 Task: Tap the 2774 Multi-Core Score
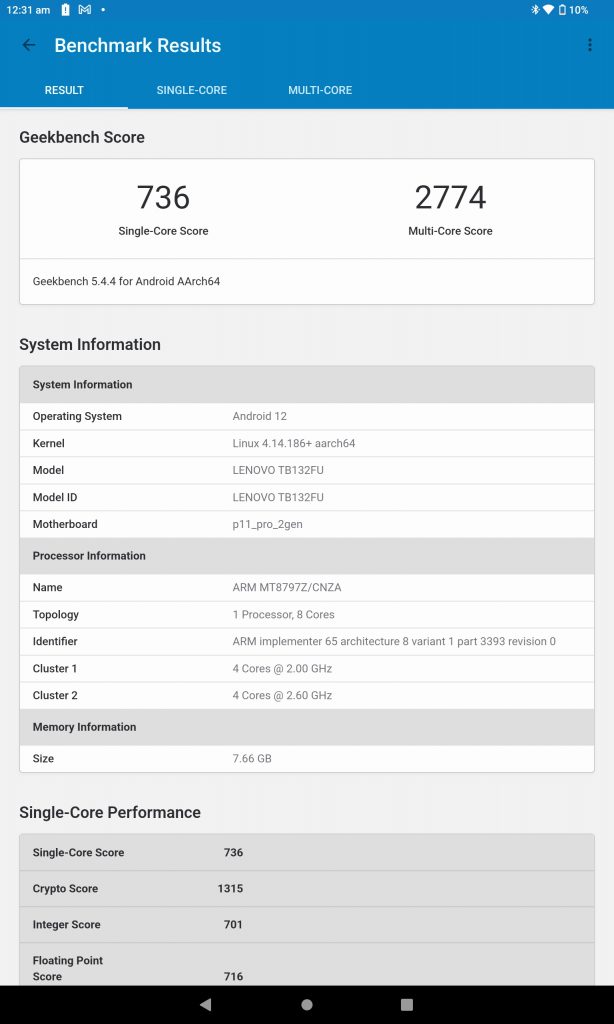tap(450, 198)
